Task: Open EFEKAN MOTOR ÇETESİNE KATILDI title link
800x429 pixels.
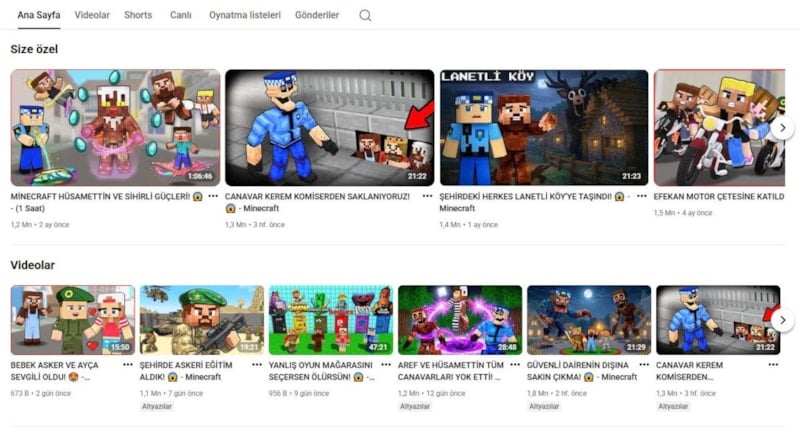Action: pyautogui.click(x=718, y=197)
